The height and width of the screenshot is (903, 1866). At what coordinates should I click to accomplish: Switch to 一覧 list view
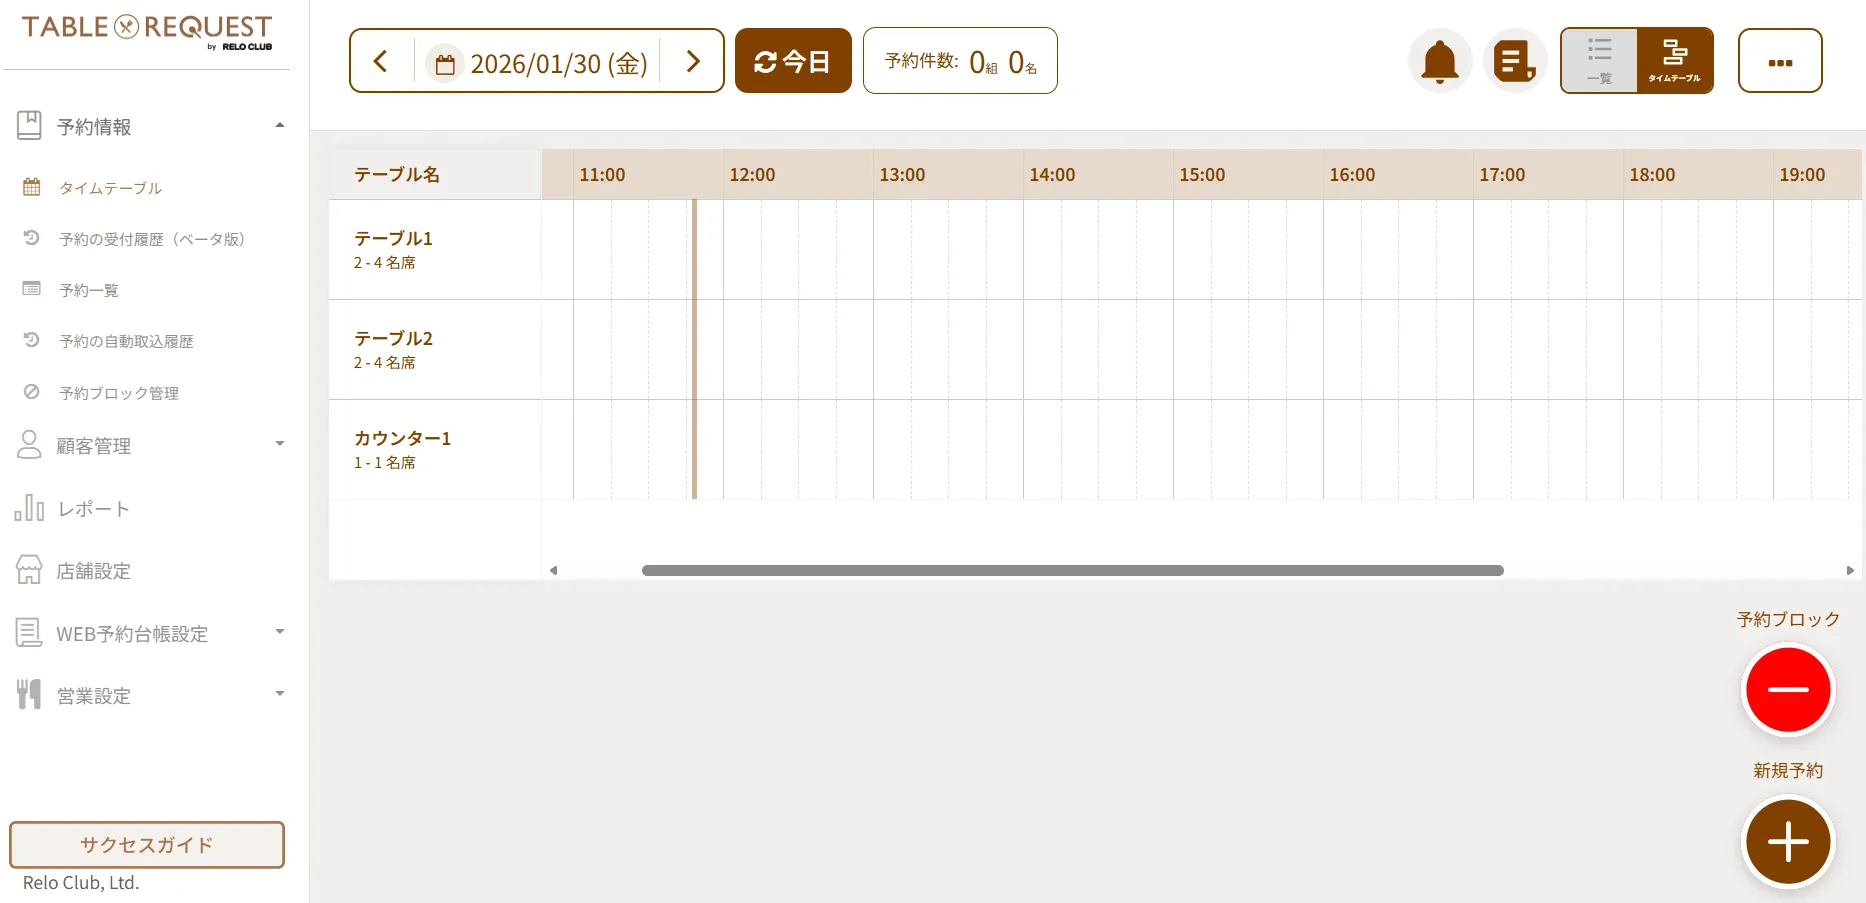click(1599, 61)
